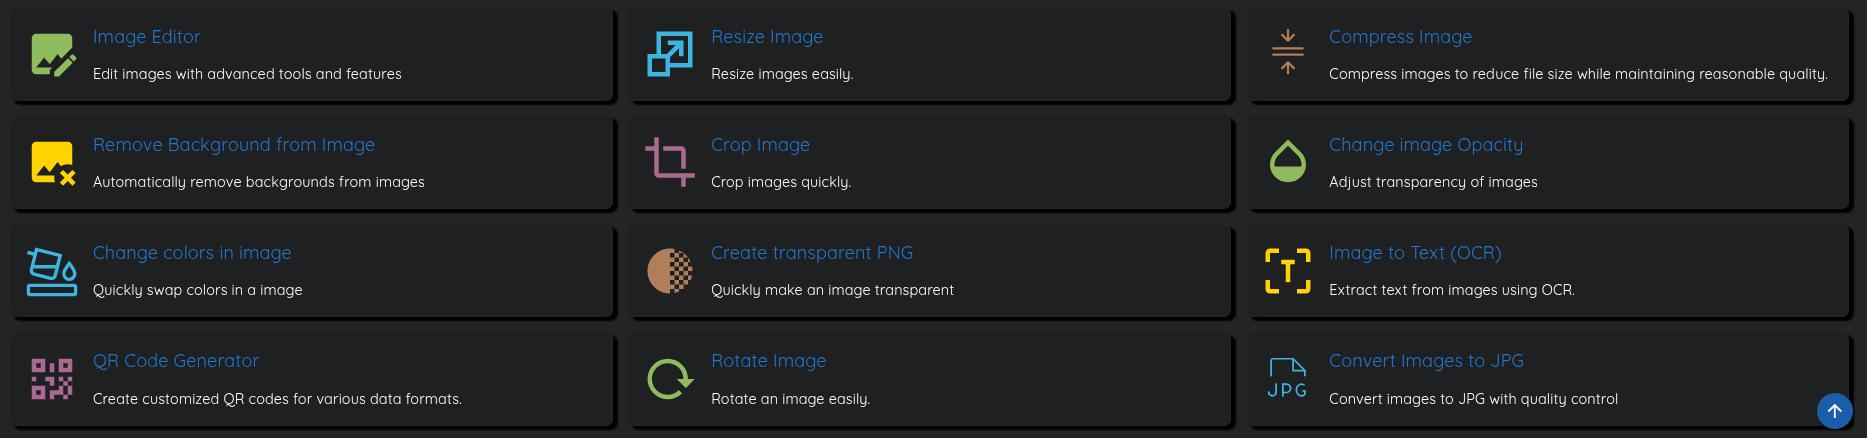Click the transparent PNG checkered circle icon
The width and height of the screenshot is (1867, 438).
click(x=670, y=271)
